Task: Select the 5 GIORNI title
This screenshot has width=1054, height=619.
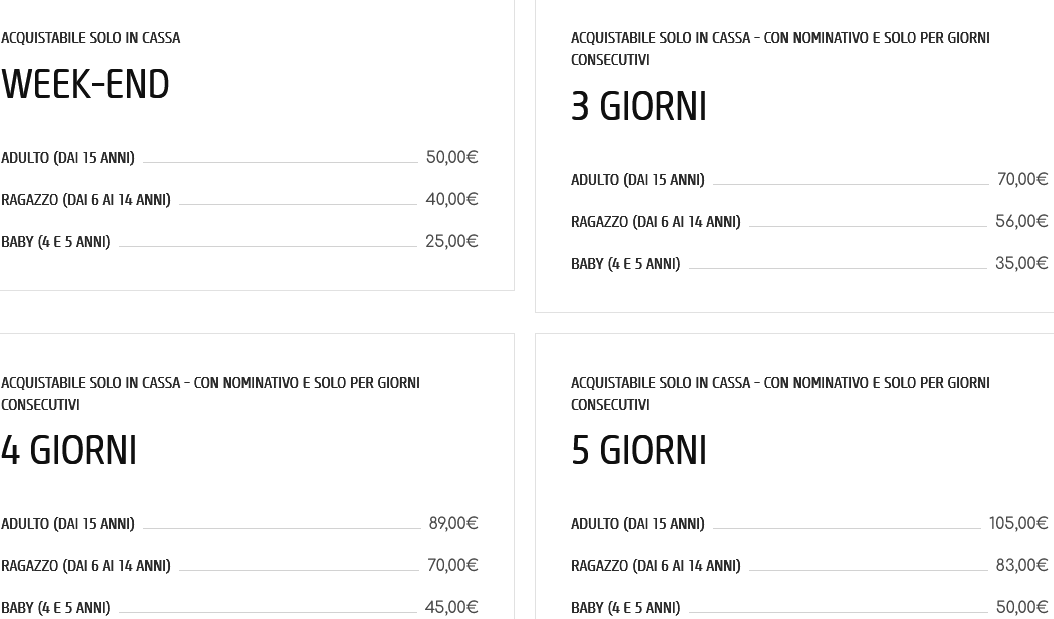Action: pyautogui.click(x=638, y=451)
